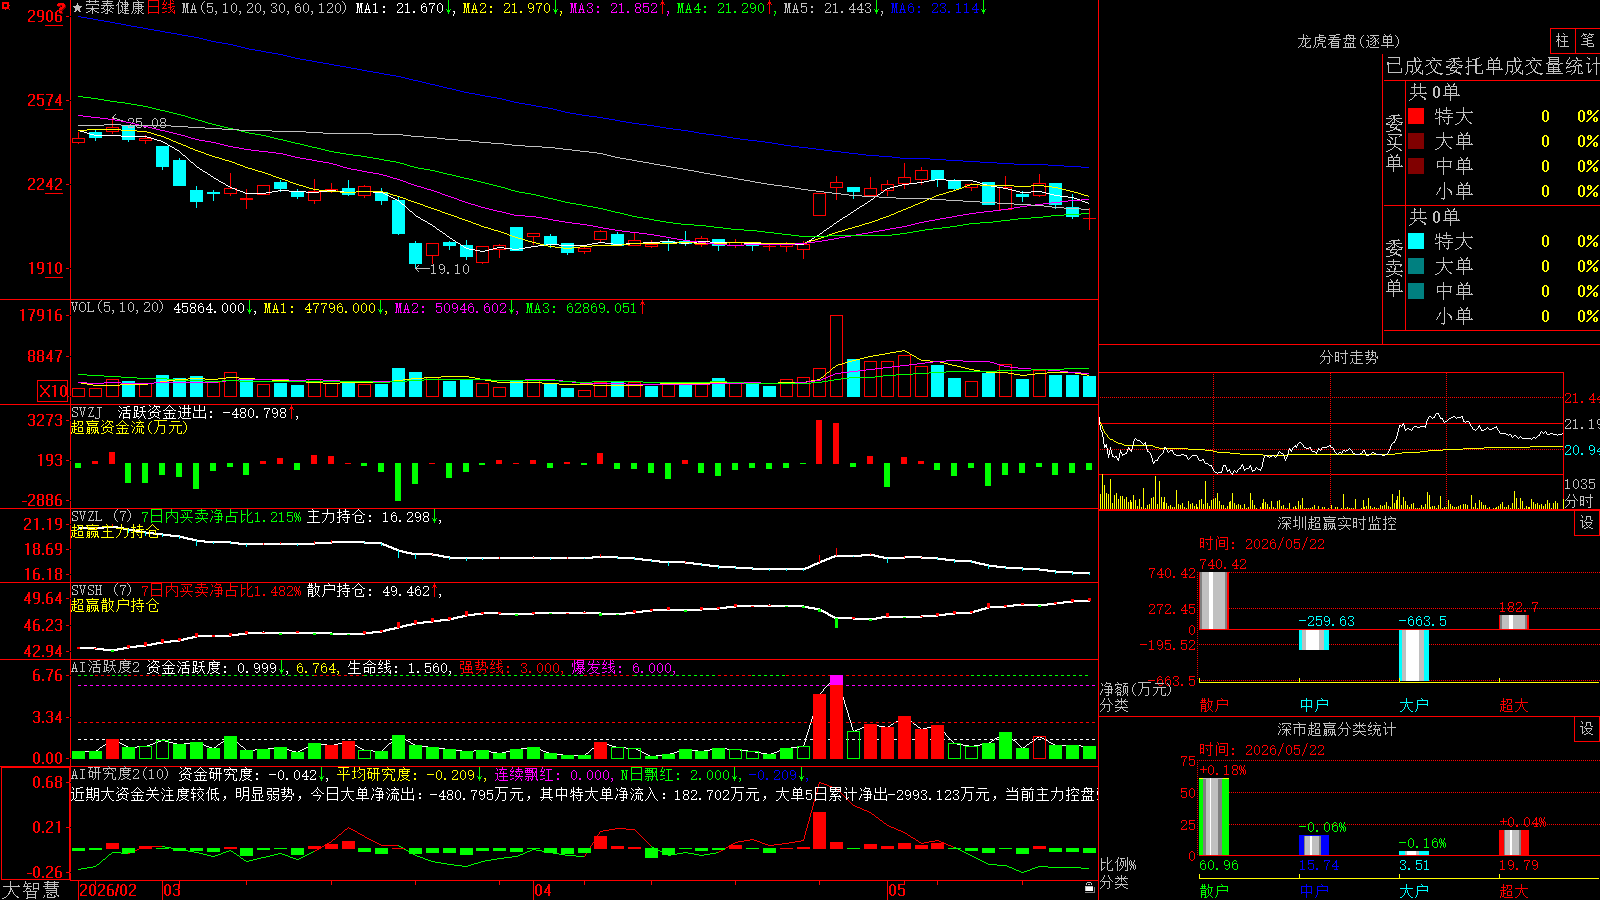Click the 委买单 section label
This screenshot has height=900, width=1600.
point(1394,141)
